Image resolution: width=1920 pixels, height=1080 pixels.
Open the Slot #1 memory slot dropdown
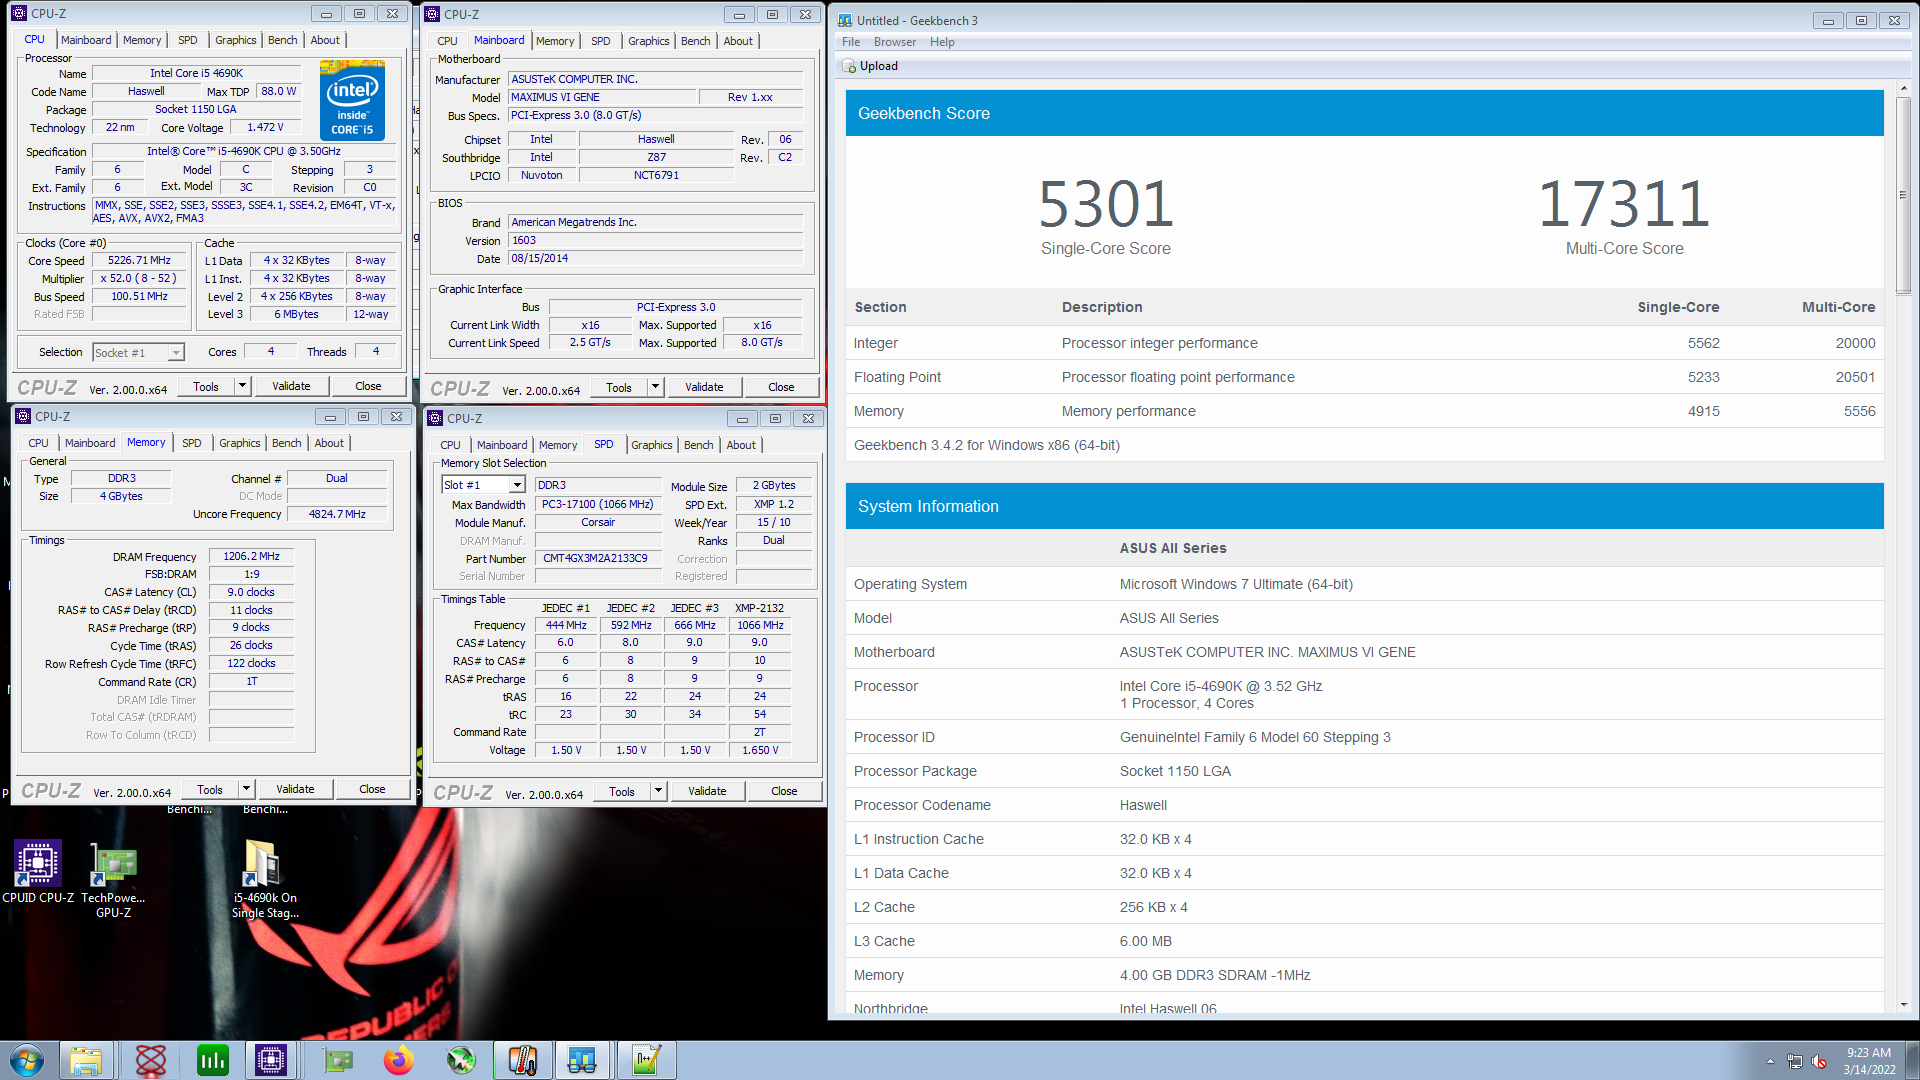click(x=483, y=485)
